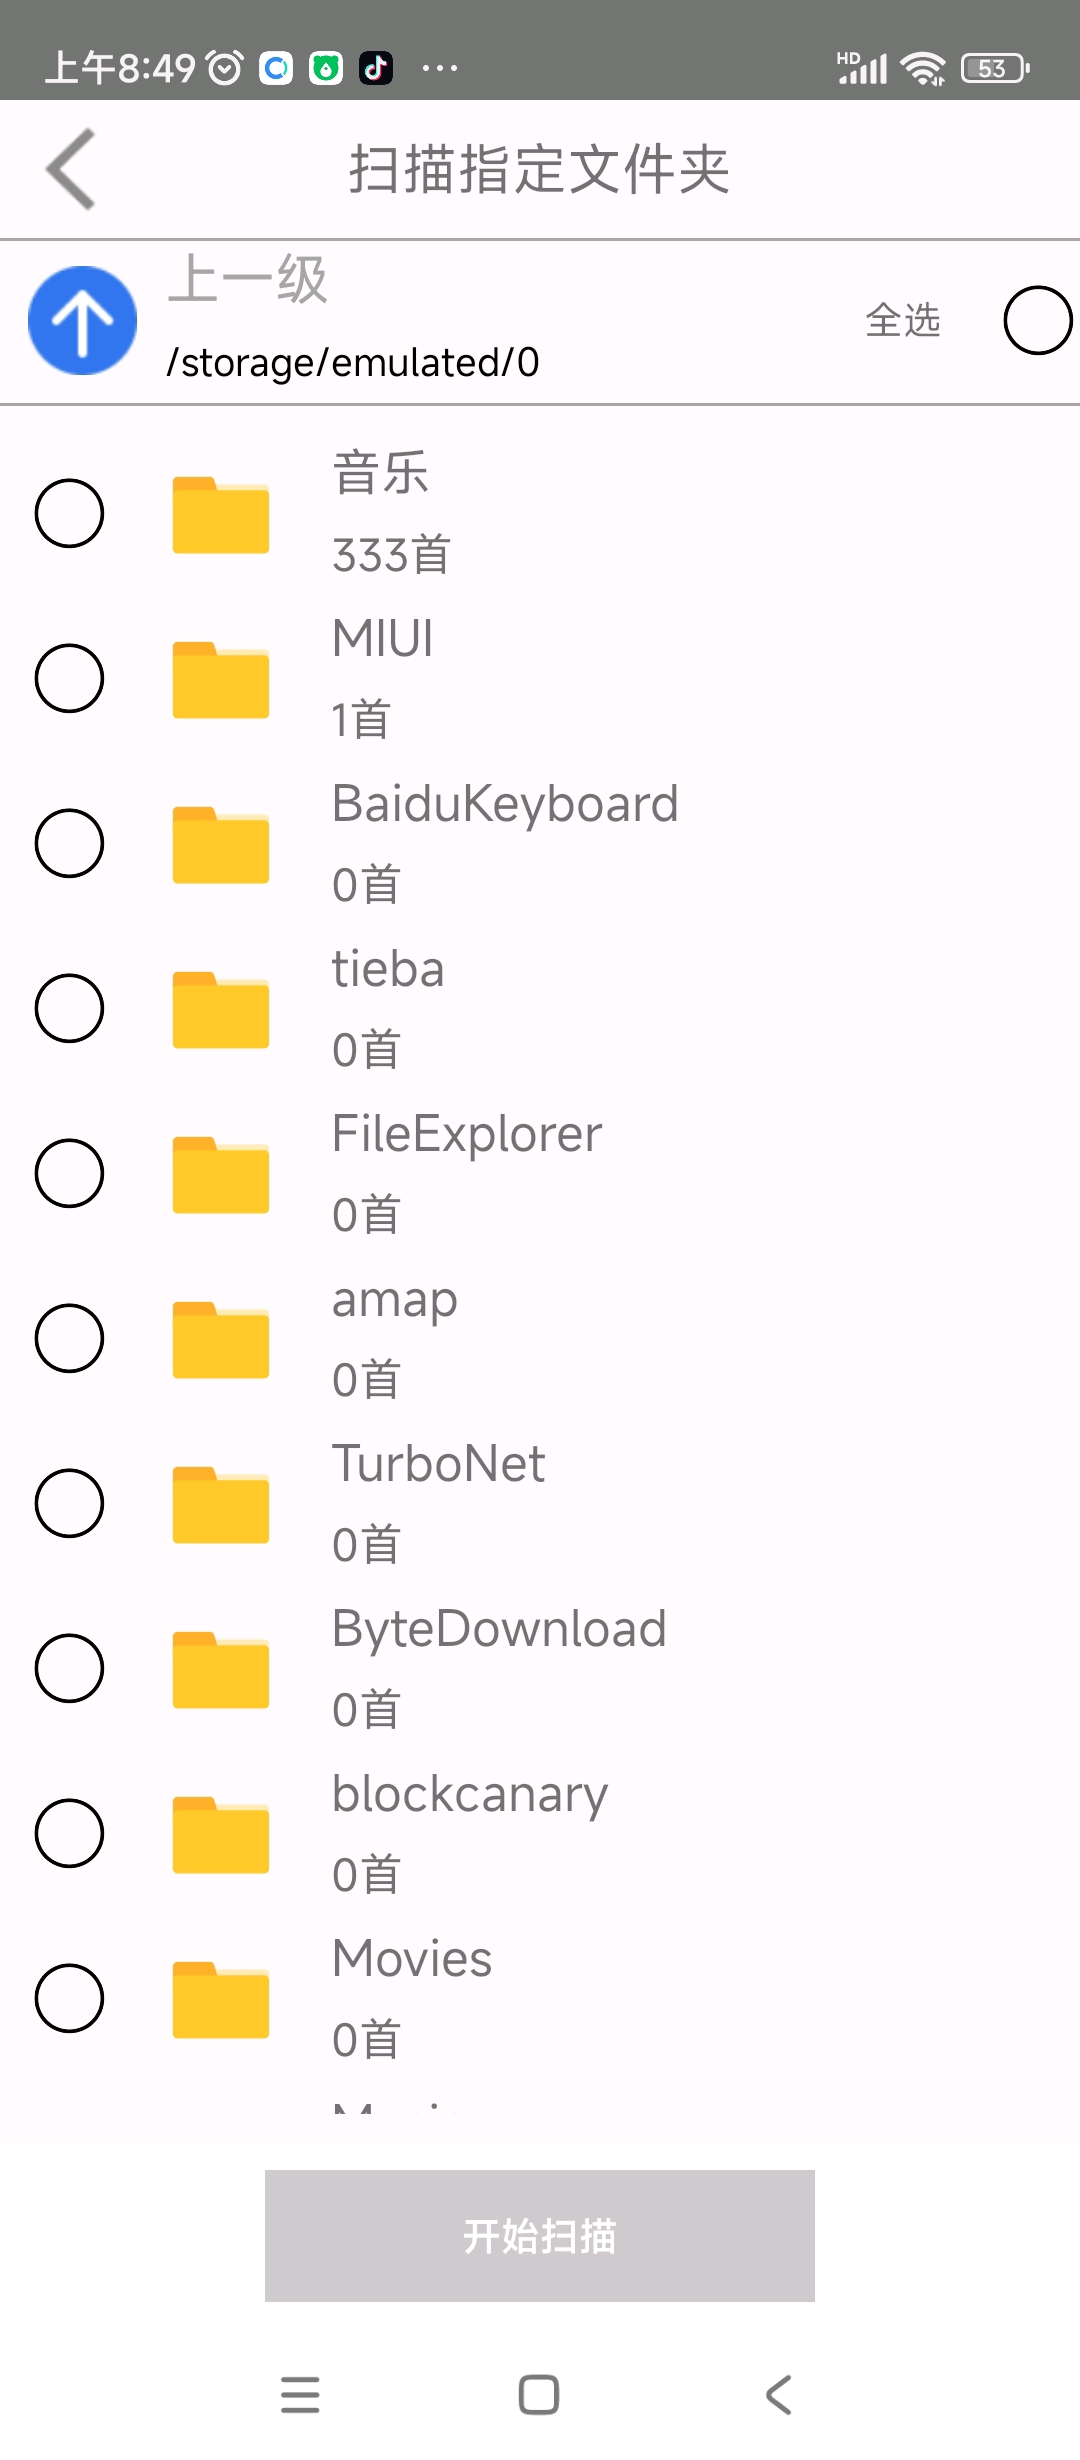Open the amap folder icon

tap(221, 1340)
